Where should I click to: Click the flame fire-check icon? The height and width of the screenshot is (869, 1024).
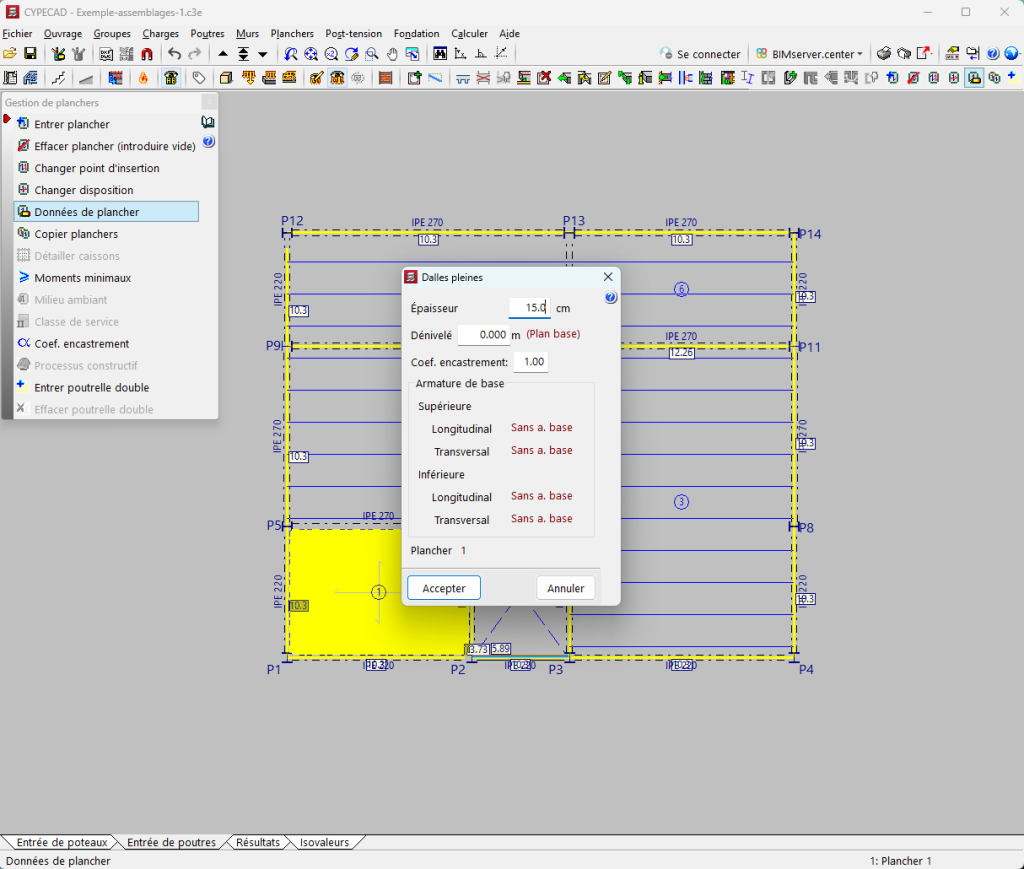pos(143,78)
